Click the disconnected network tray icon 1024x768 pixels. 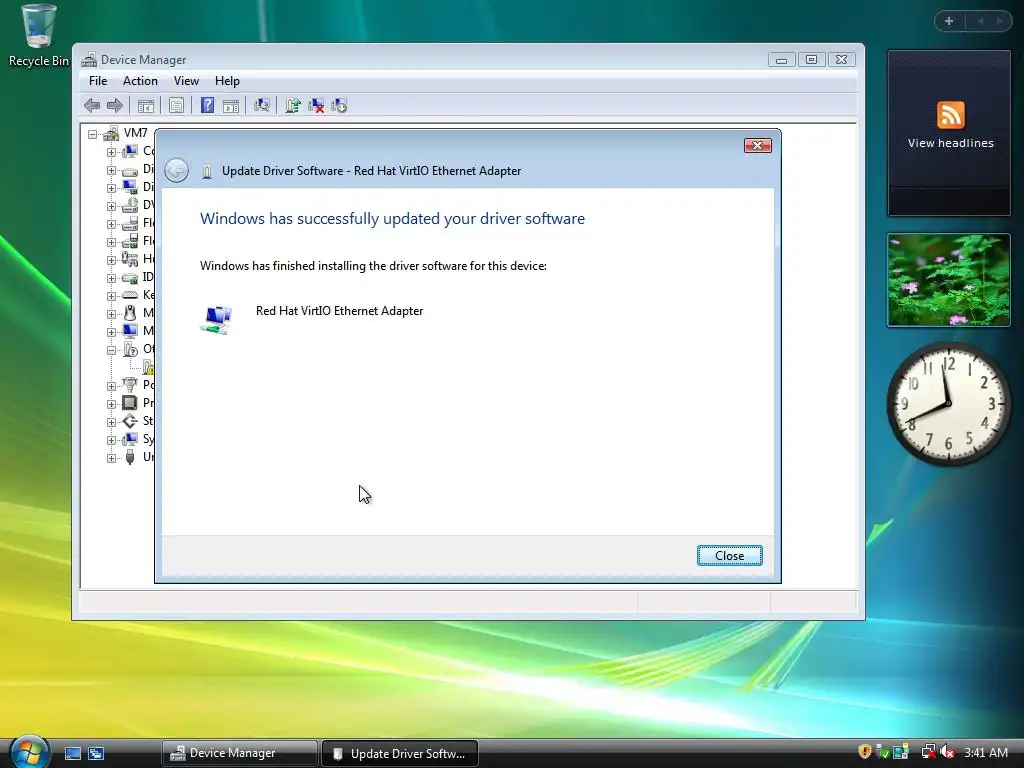[928, 752]
